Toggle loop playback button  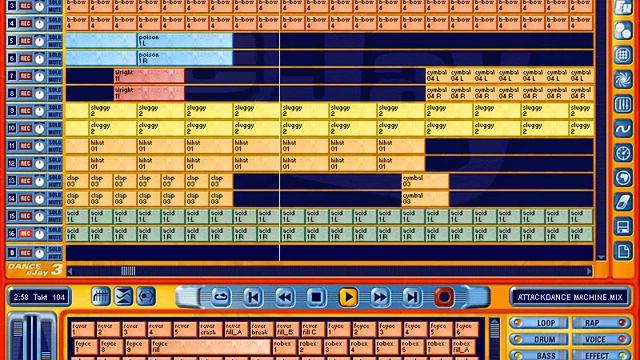221,297
